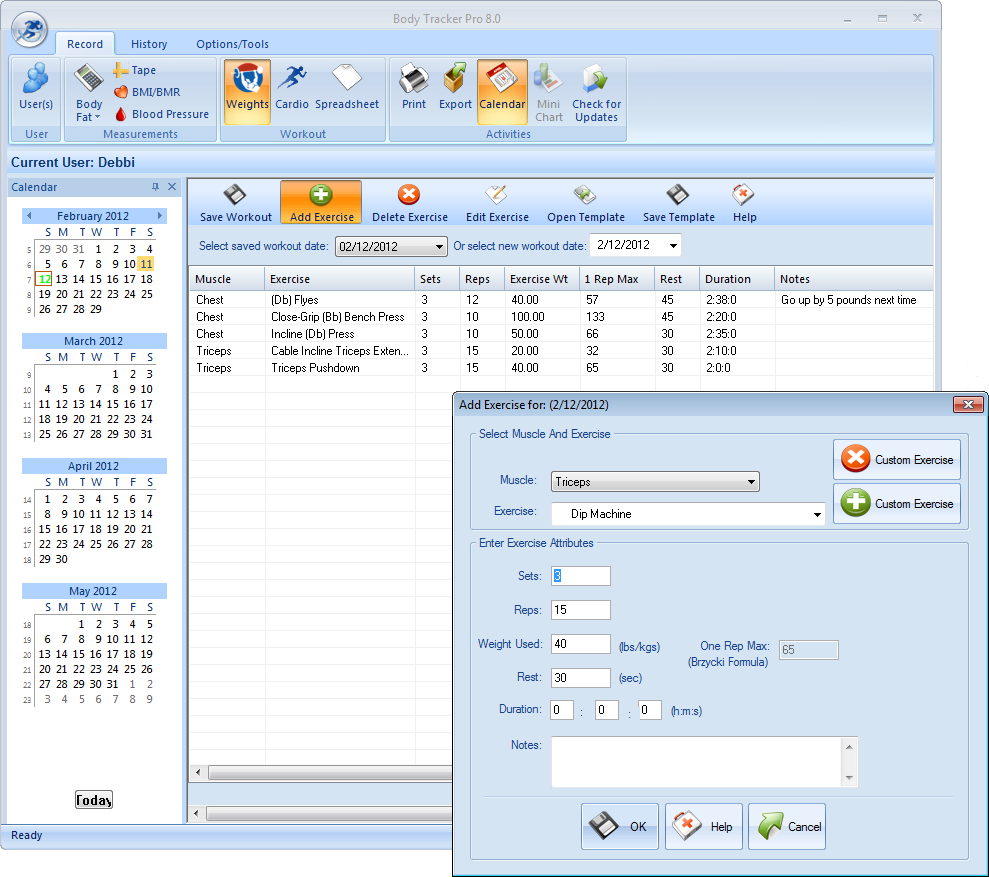Open the new workout date picker

coord(674,245)
